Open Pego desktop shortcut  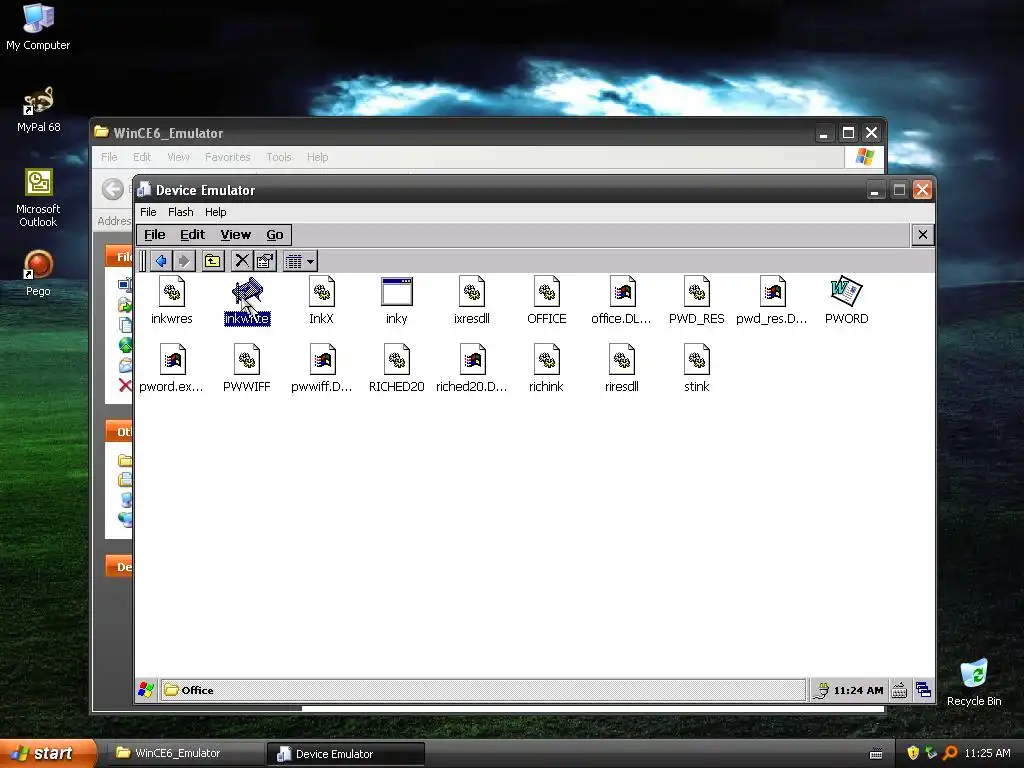[x=38, y=273]
